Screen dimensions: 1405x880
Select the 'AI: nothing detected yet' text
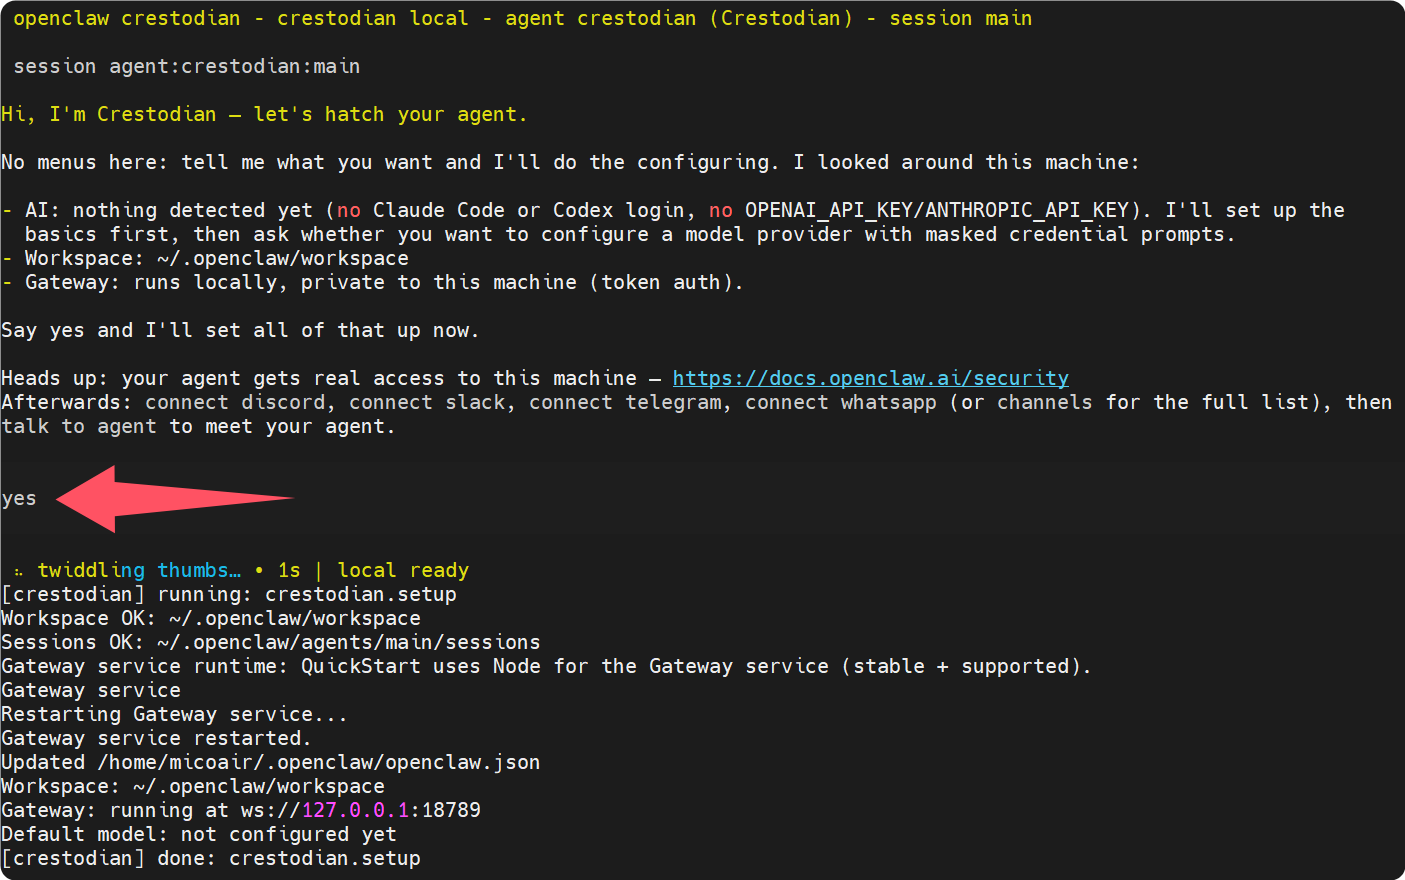169,210
